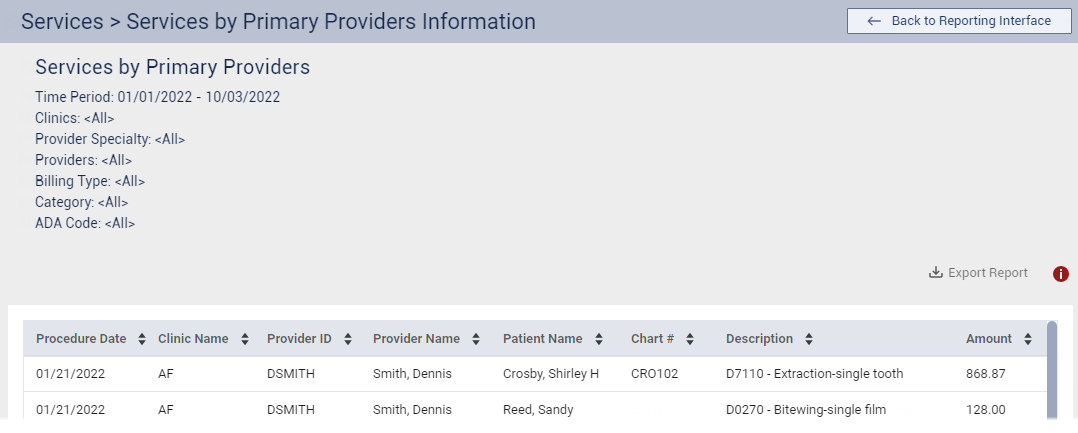Click the Procedure Date header label
The image size is (1078, 433).
click(x=81, y=339)
